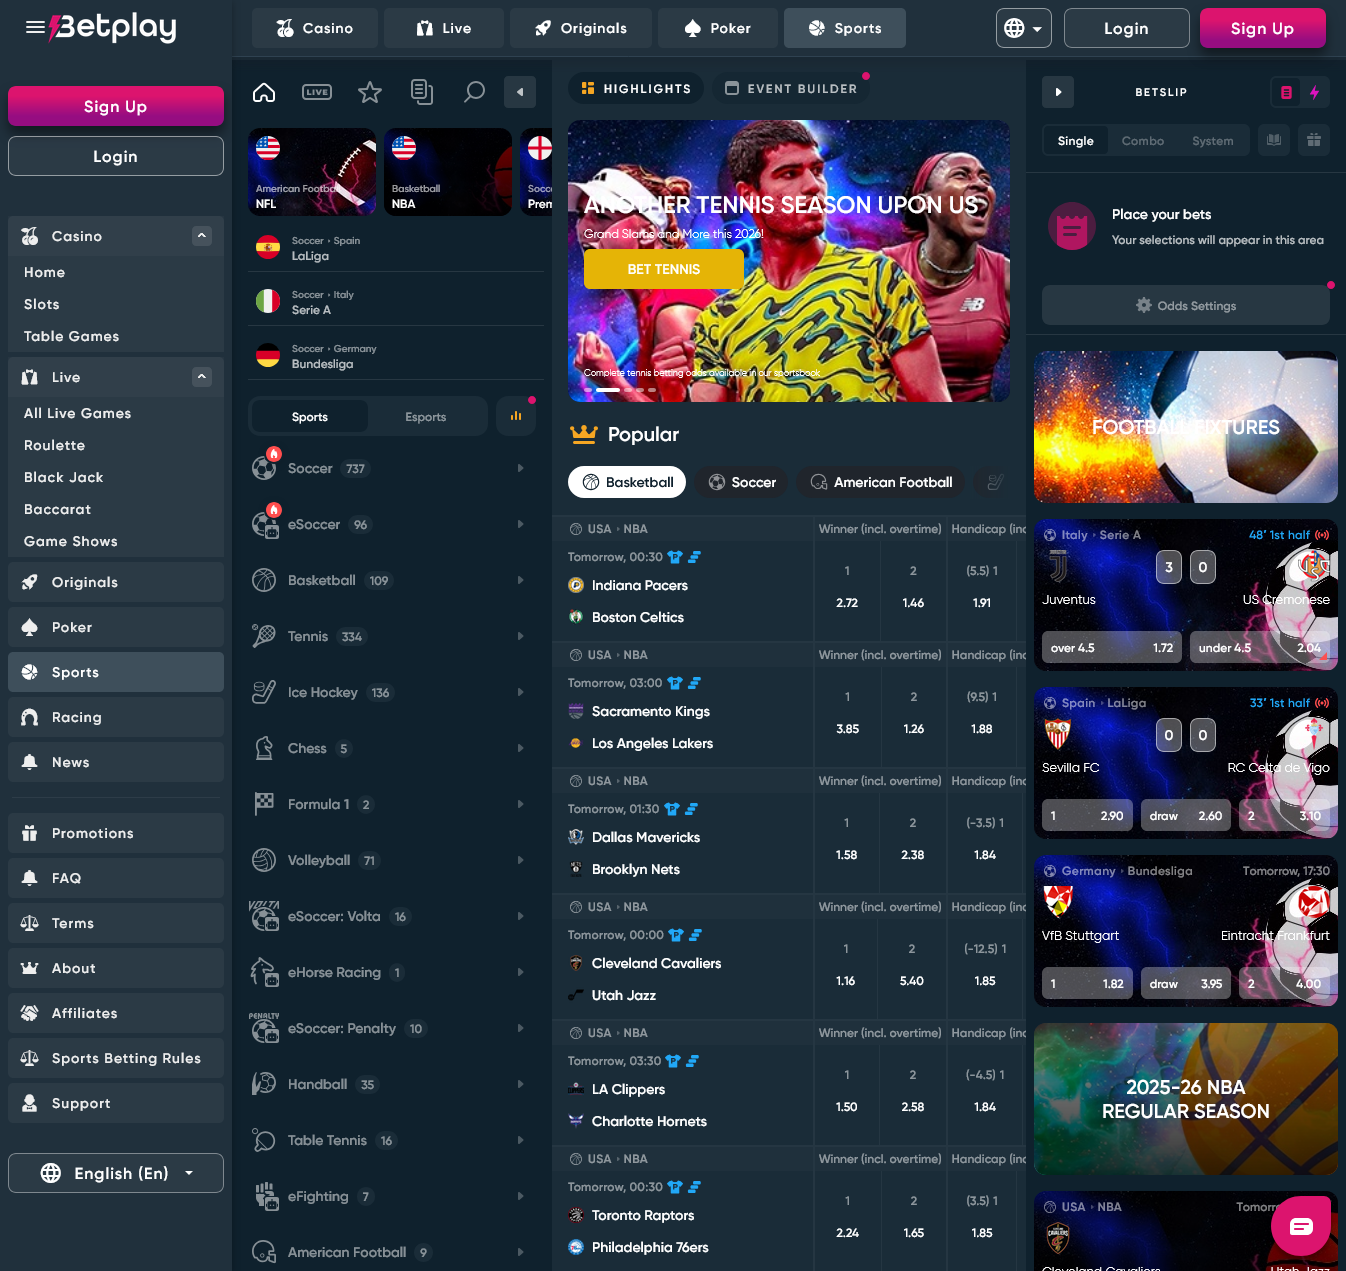Click the Indiana Pacers team logo
Image resolution: width=1346 pixels, height=1271 pixels.
[x=576, y=585]
